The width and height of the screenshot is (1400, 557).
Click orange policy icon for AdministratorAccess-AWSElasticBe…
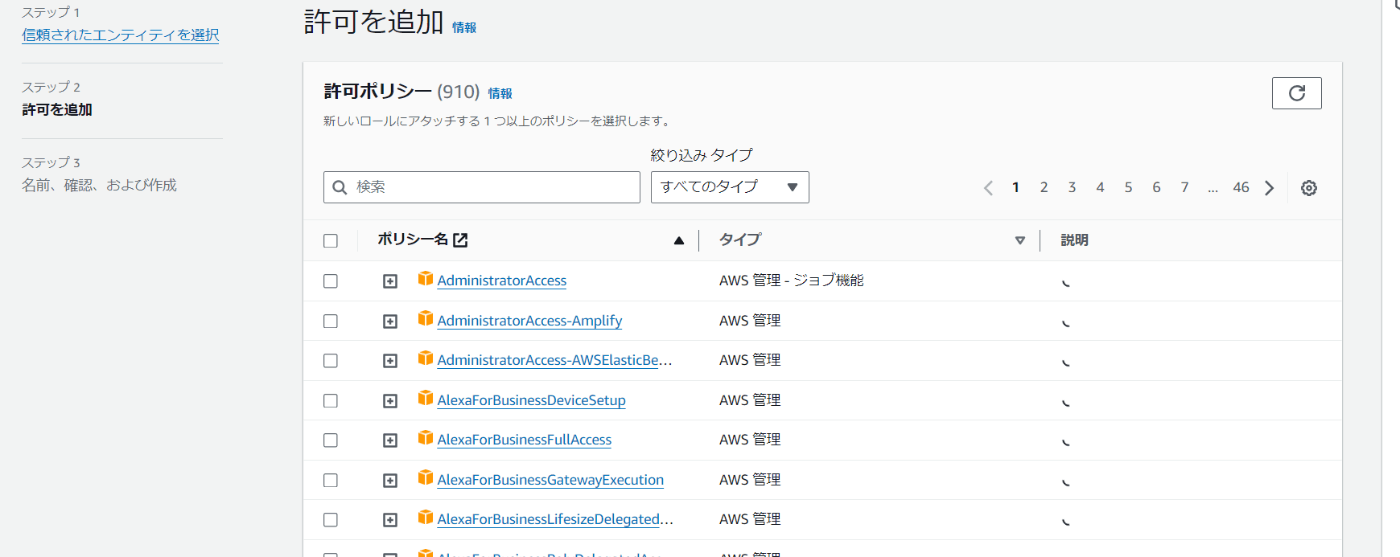tap(426, 359)
